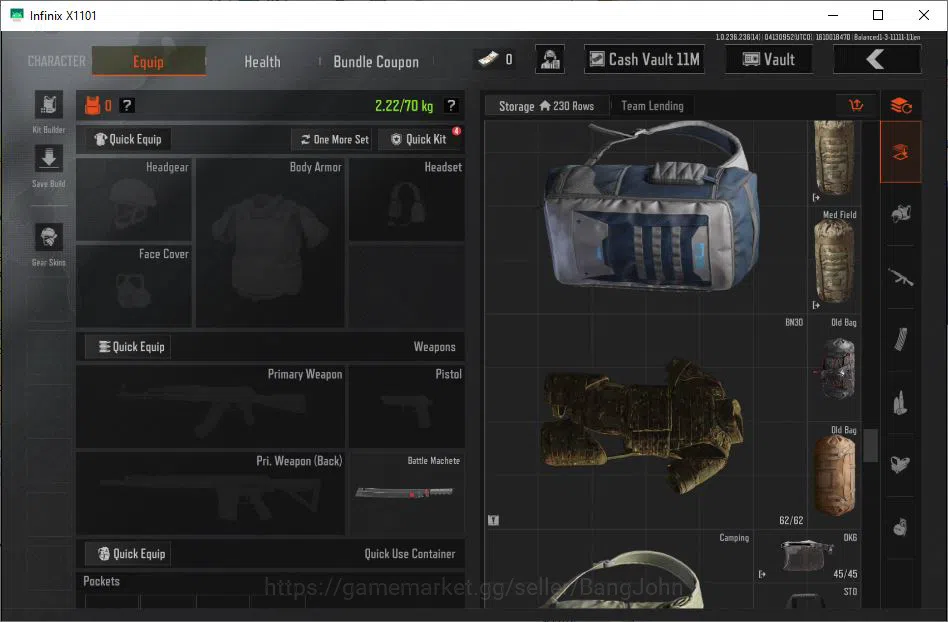The width and height of the screenshot is (948, 622).
Task: Select the ammo bullets category icon
Action: point(901,403)
